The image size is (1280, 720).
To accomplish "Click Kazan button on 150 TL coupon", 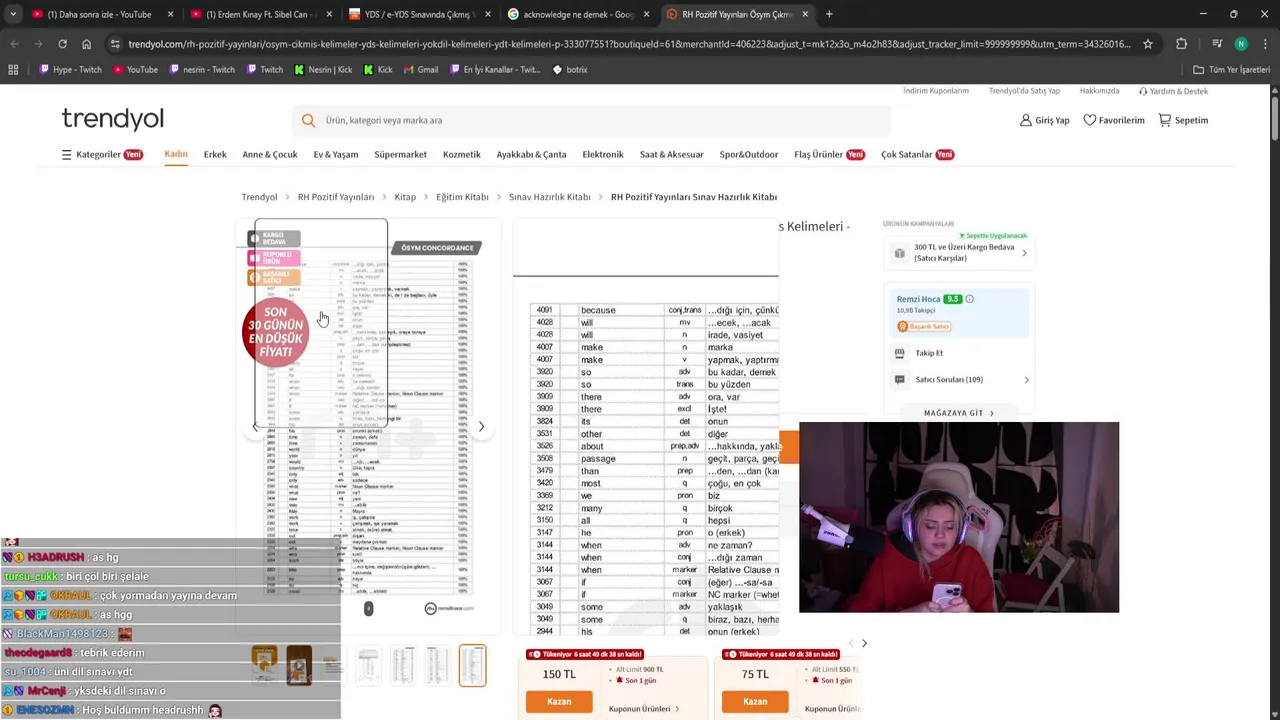I will 559,702.
